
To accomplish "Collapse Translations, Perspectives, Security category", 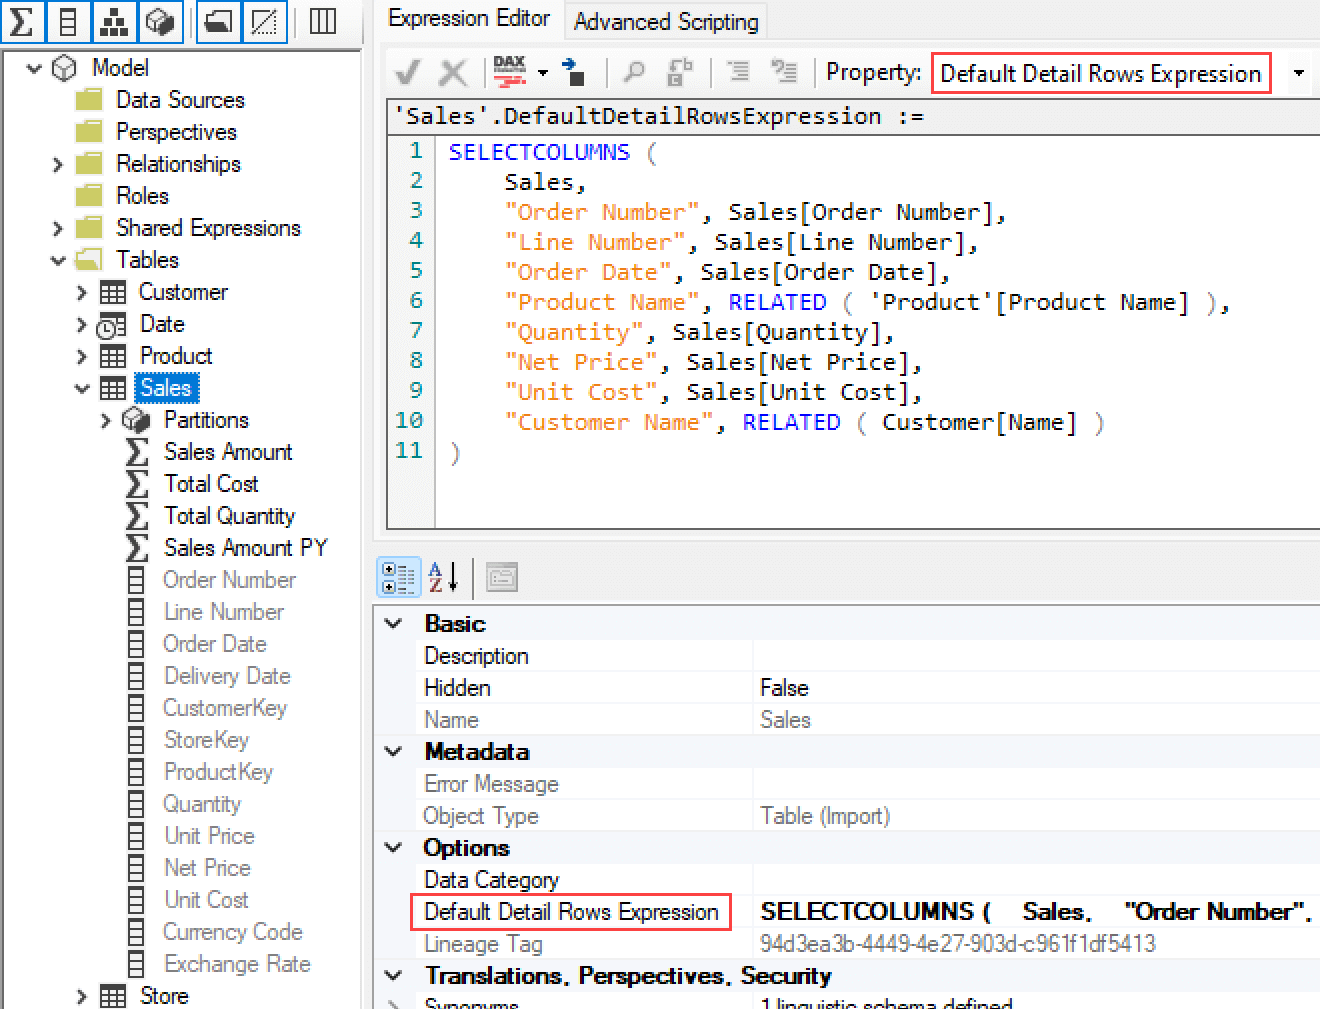I will click(394, 975).
